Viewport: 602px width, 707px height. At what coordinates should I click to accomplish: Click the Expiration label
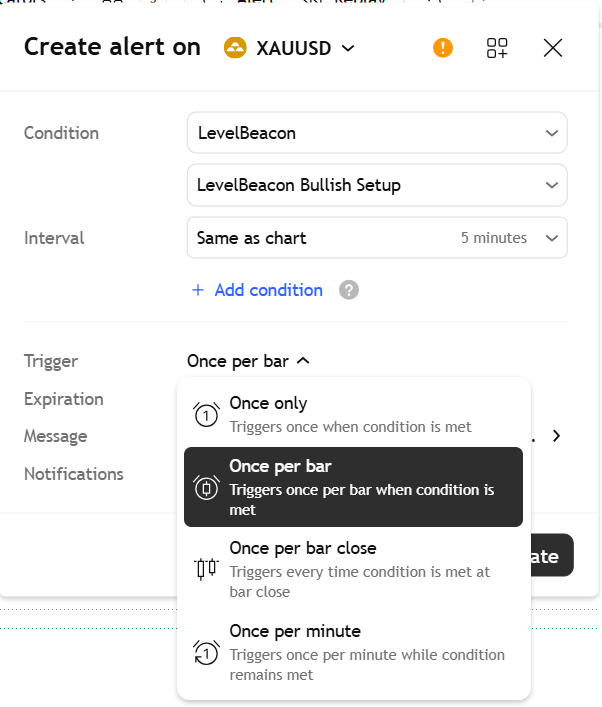point(64,399)
